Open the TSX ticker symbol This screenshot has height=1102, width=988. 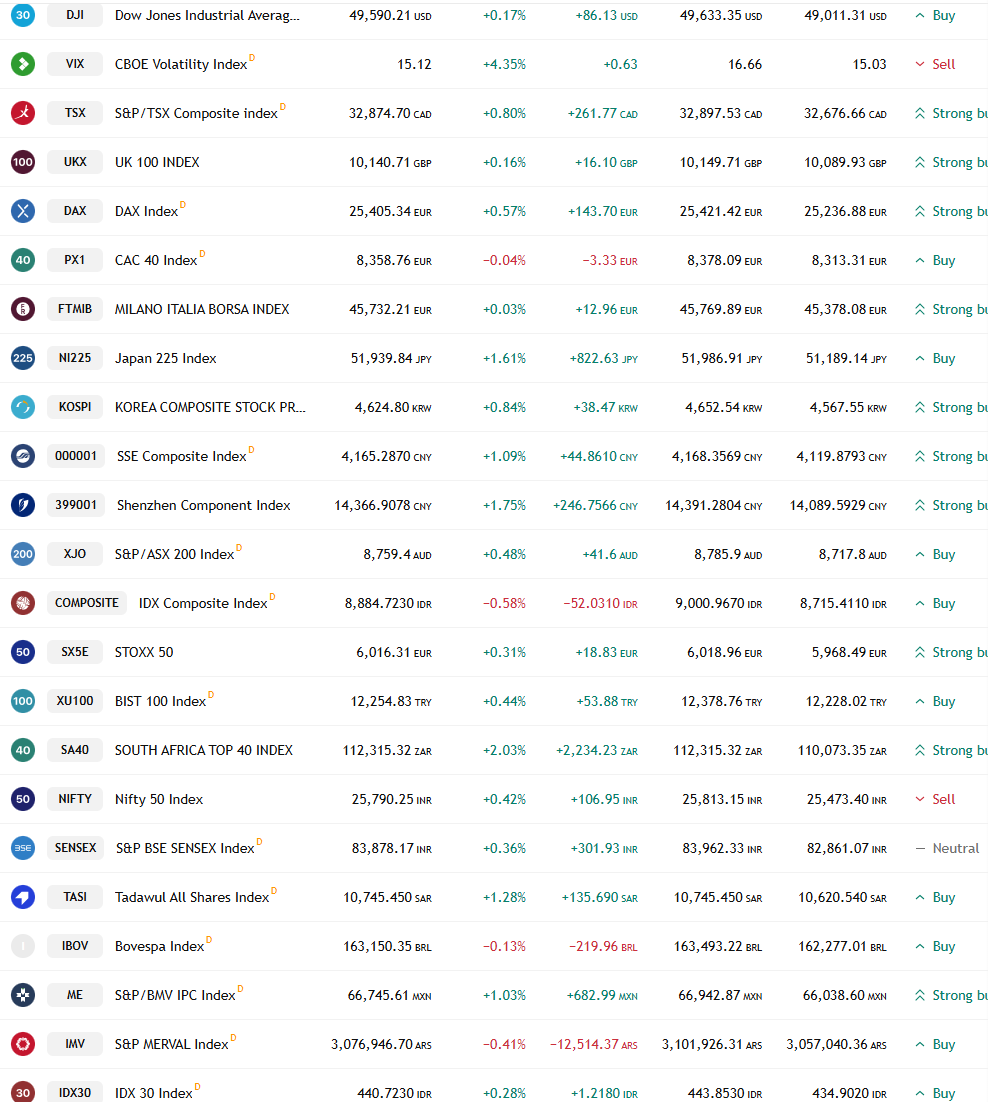(75, 112)
